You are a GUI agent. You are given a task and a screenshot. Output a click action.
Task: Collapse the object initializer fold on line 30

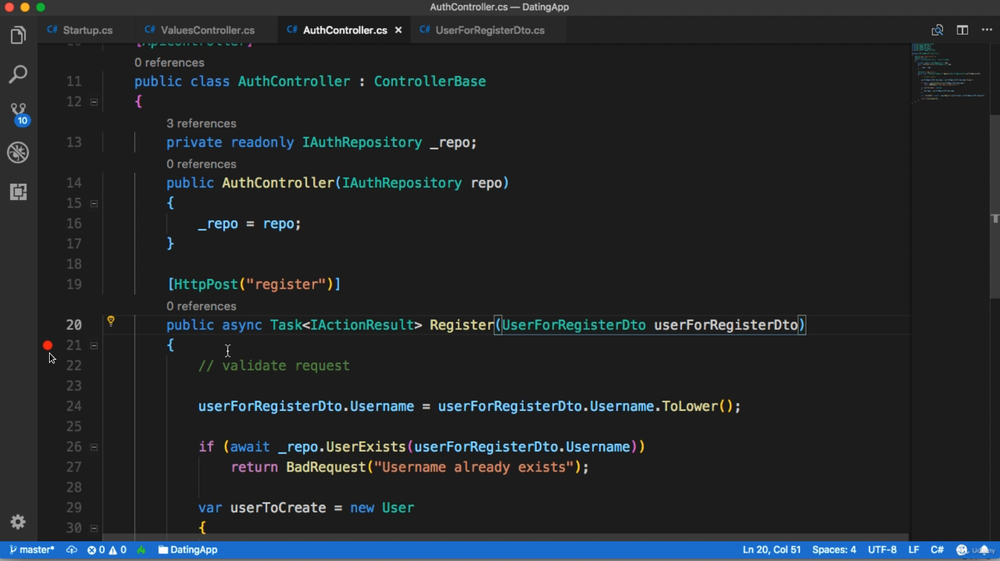pos(94,528)
